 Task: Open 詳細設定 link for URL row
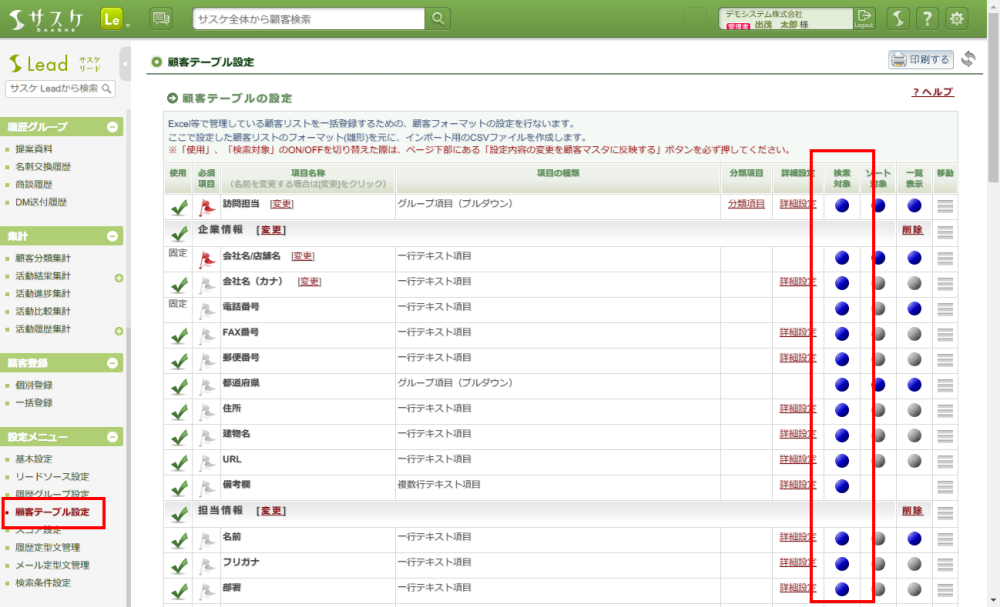point(798,461)
